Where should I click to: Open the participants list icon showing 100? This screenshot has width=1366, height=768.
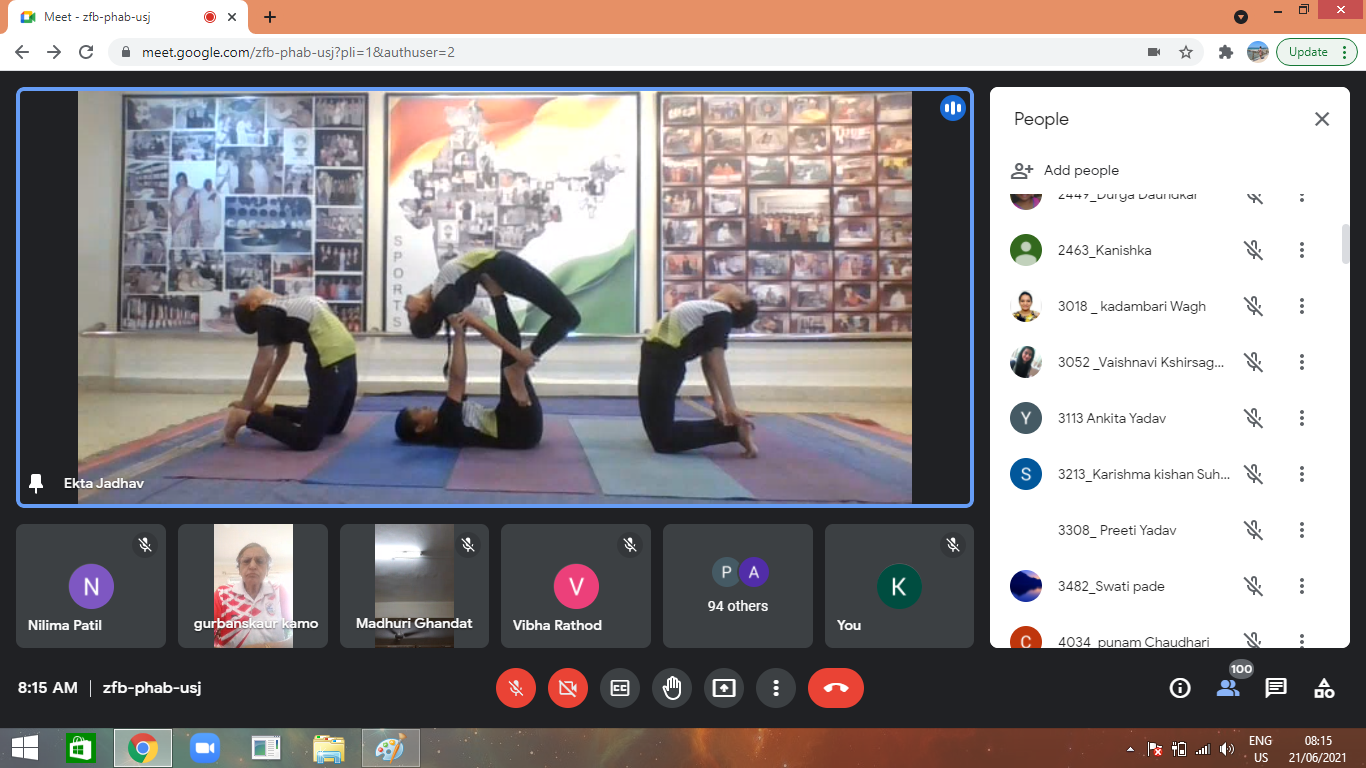1227,688
